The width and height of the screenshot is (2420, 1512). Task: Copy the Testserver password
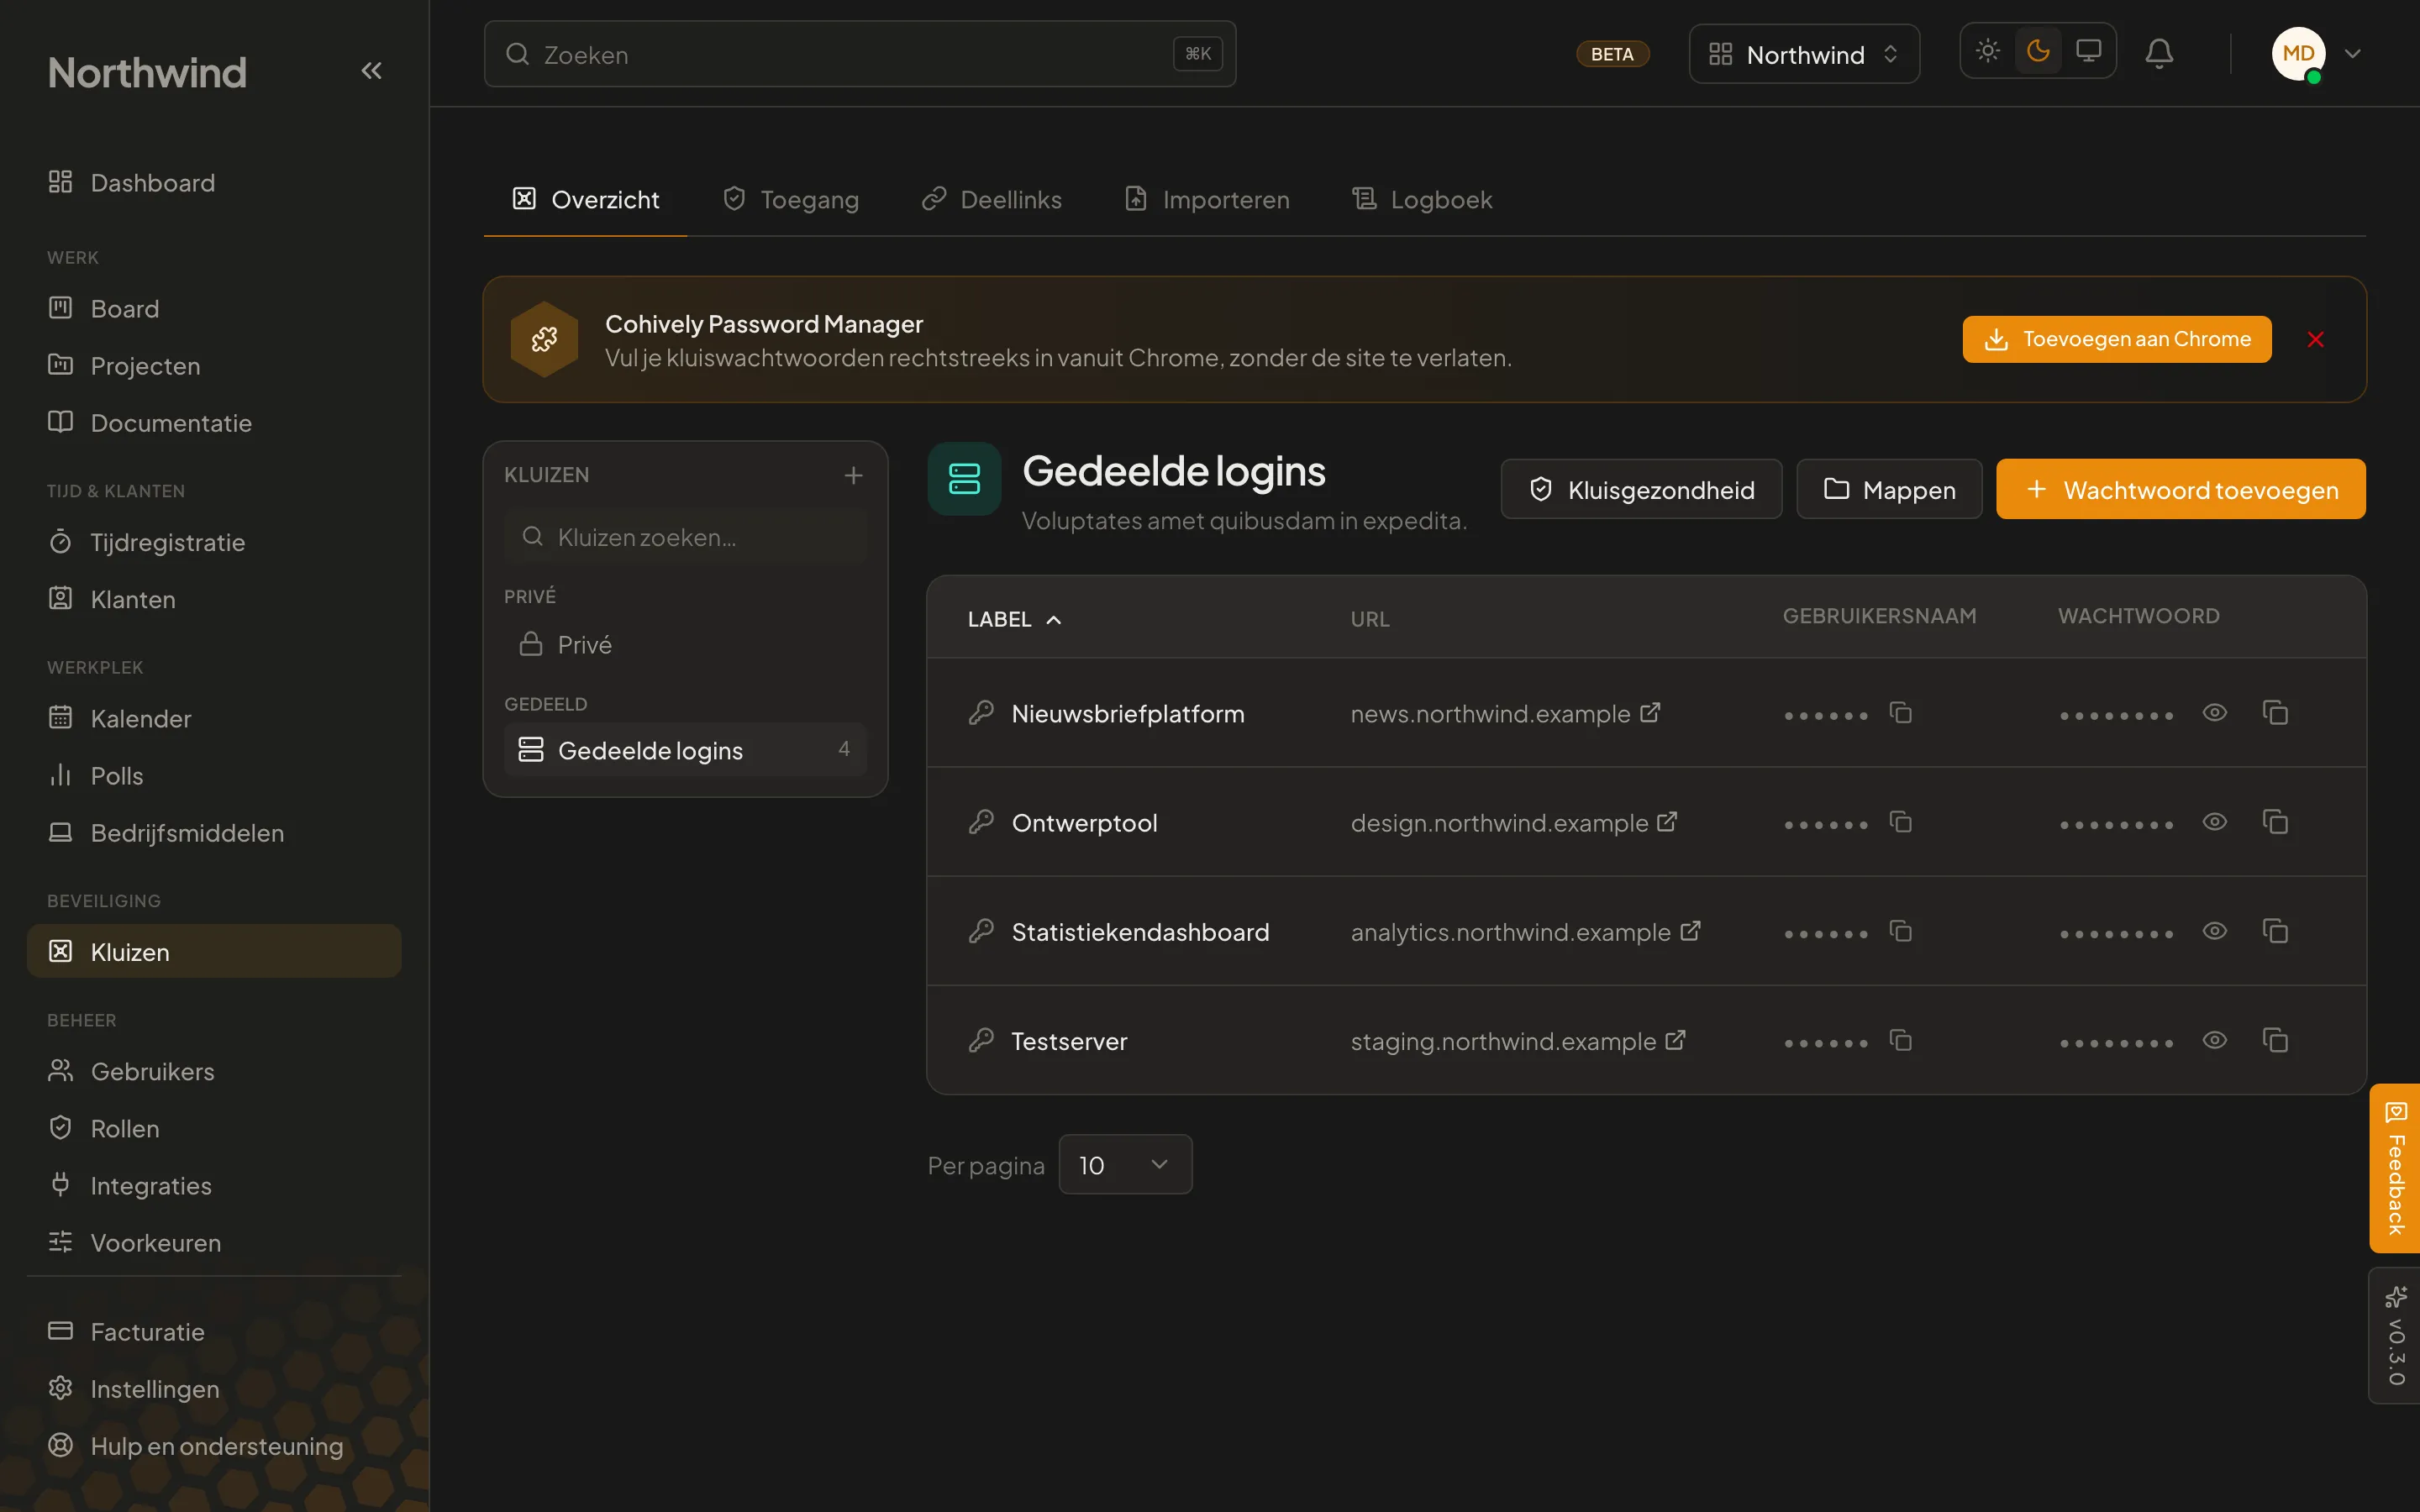click(2275, 1040)
